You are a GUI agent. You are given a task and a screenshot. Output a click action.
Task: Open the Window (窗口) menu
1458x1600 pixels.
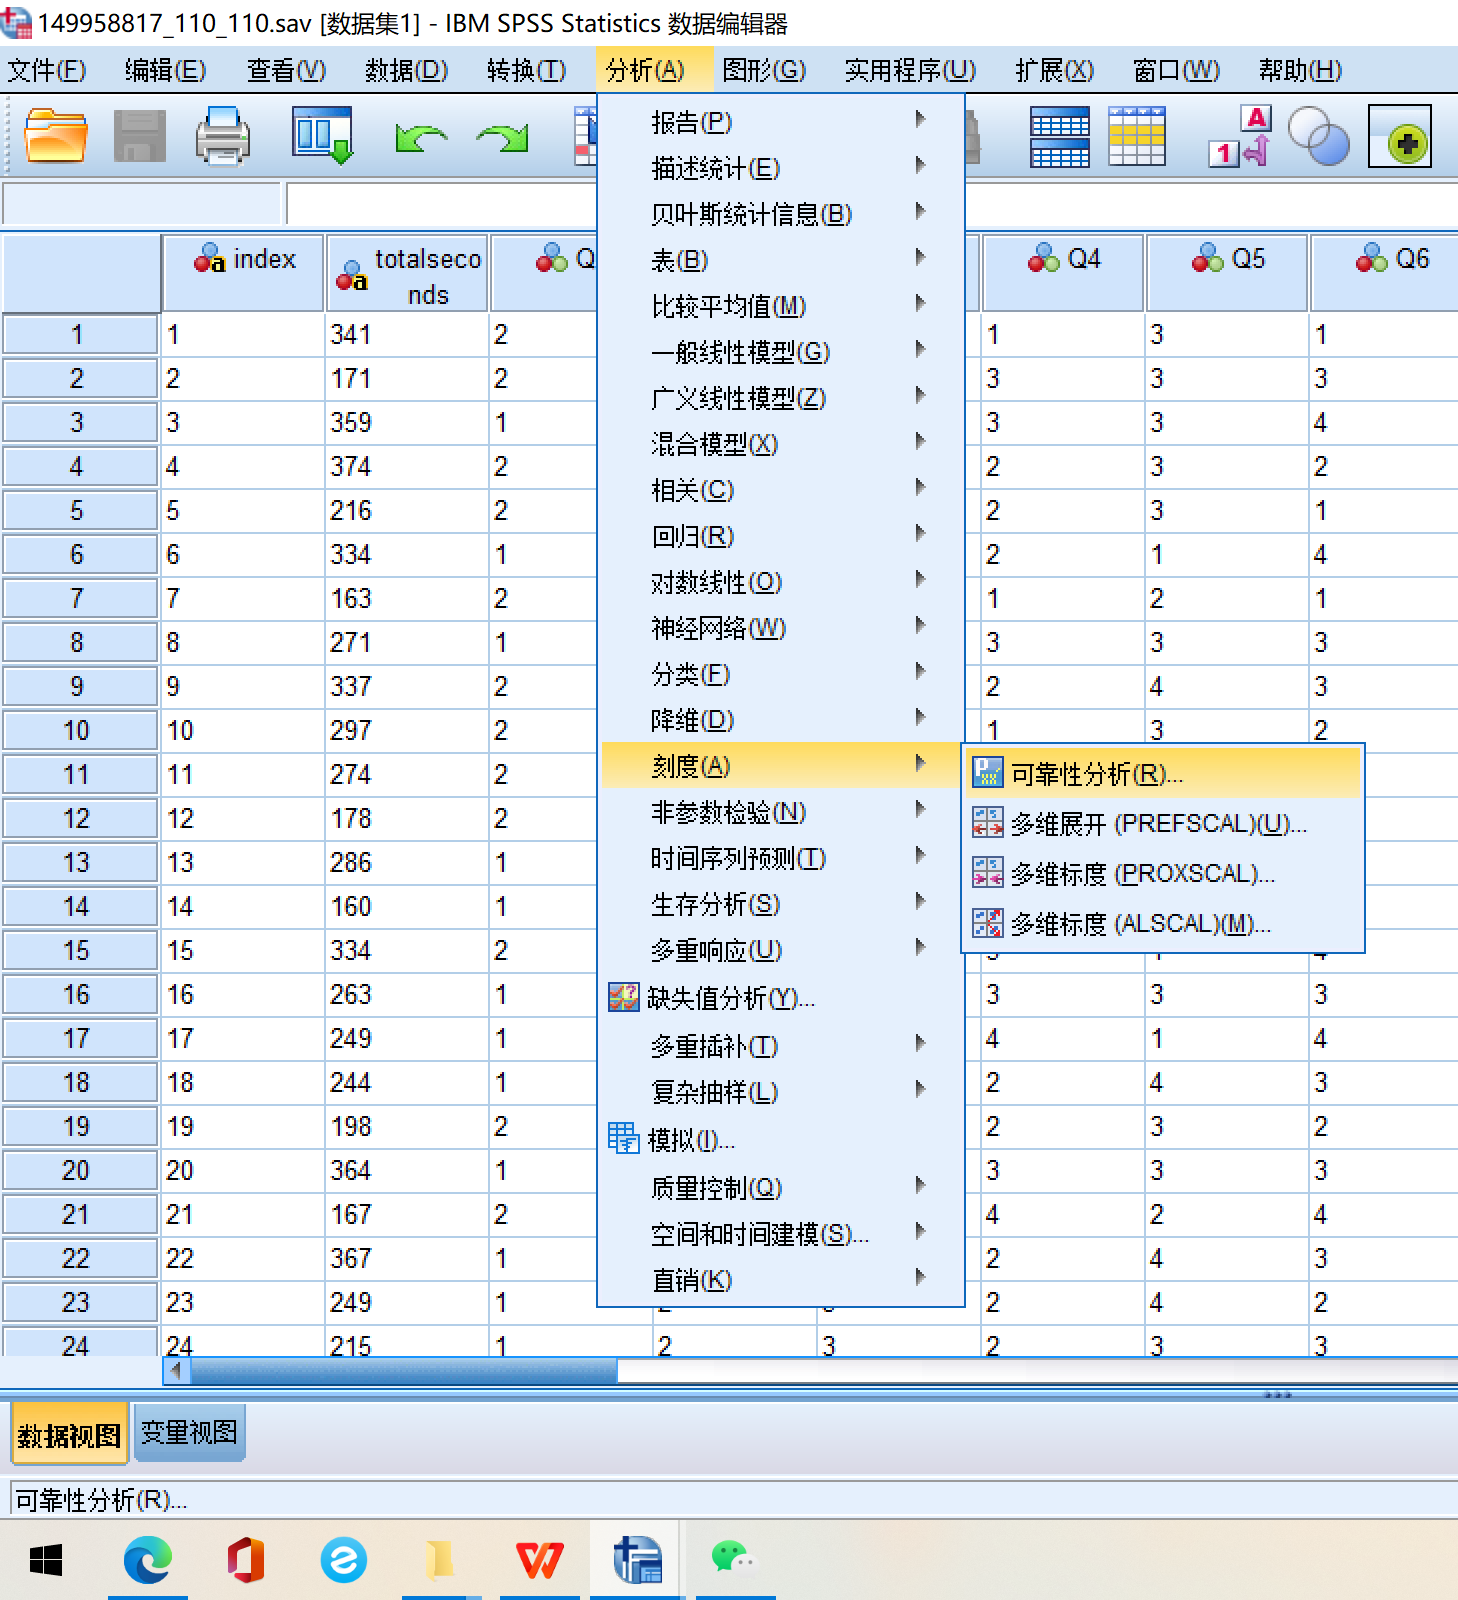[x=1176, y=70]
